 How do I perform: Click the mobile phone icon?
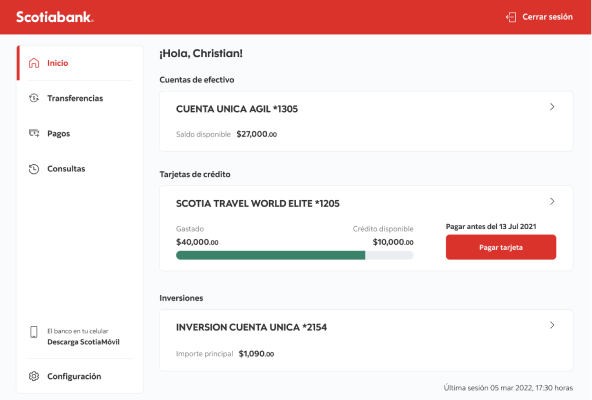(x=34, y=332)
